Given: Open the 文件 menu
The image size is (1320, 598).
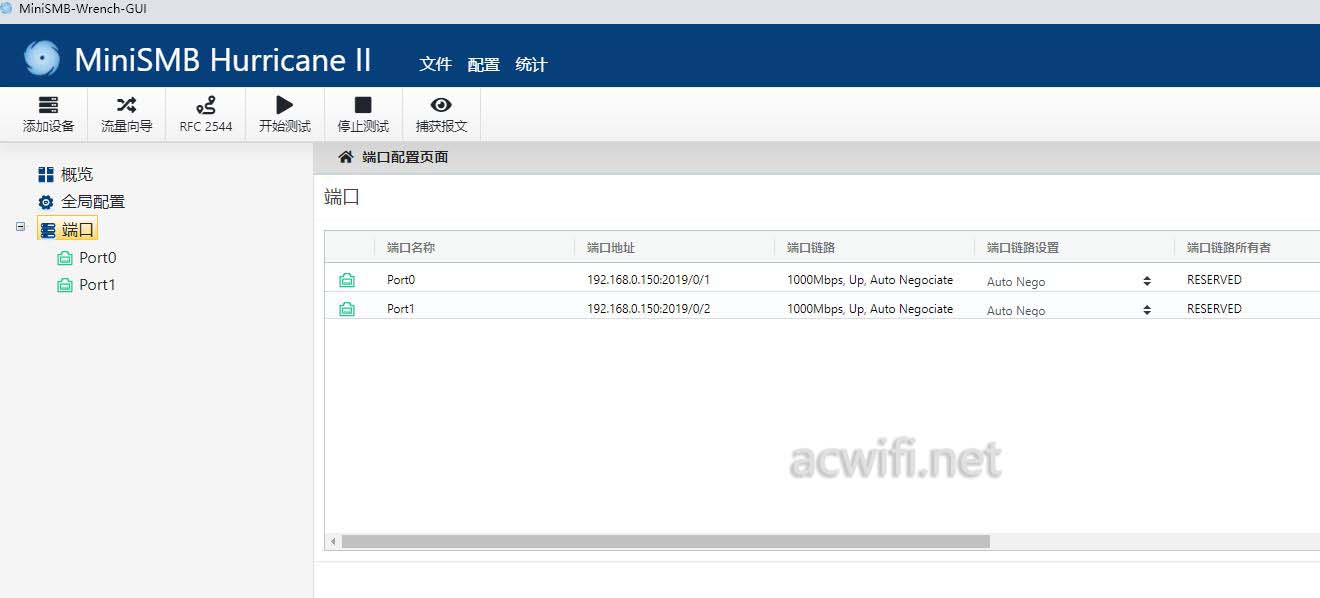Looking at the screenshot, I should point(436,64).
